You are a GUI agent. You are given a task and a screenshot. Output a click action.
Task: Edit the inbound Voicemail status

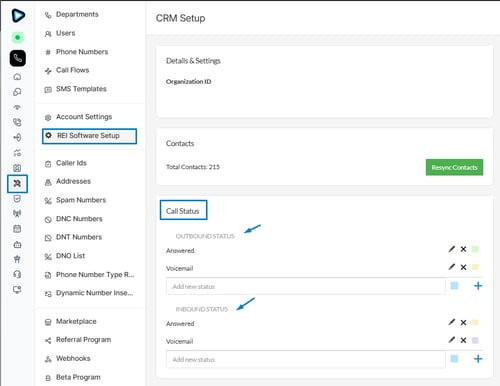(x=452, y=340)
